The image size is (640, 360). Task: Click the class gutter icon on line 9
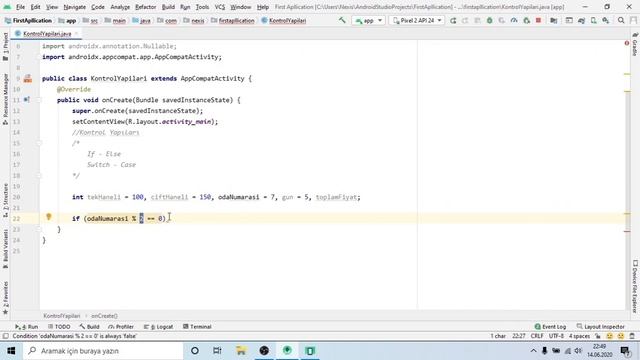[27, 78]
